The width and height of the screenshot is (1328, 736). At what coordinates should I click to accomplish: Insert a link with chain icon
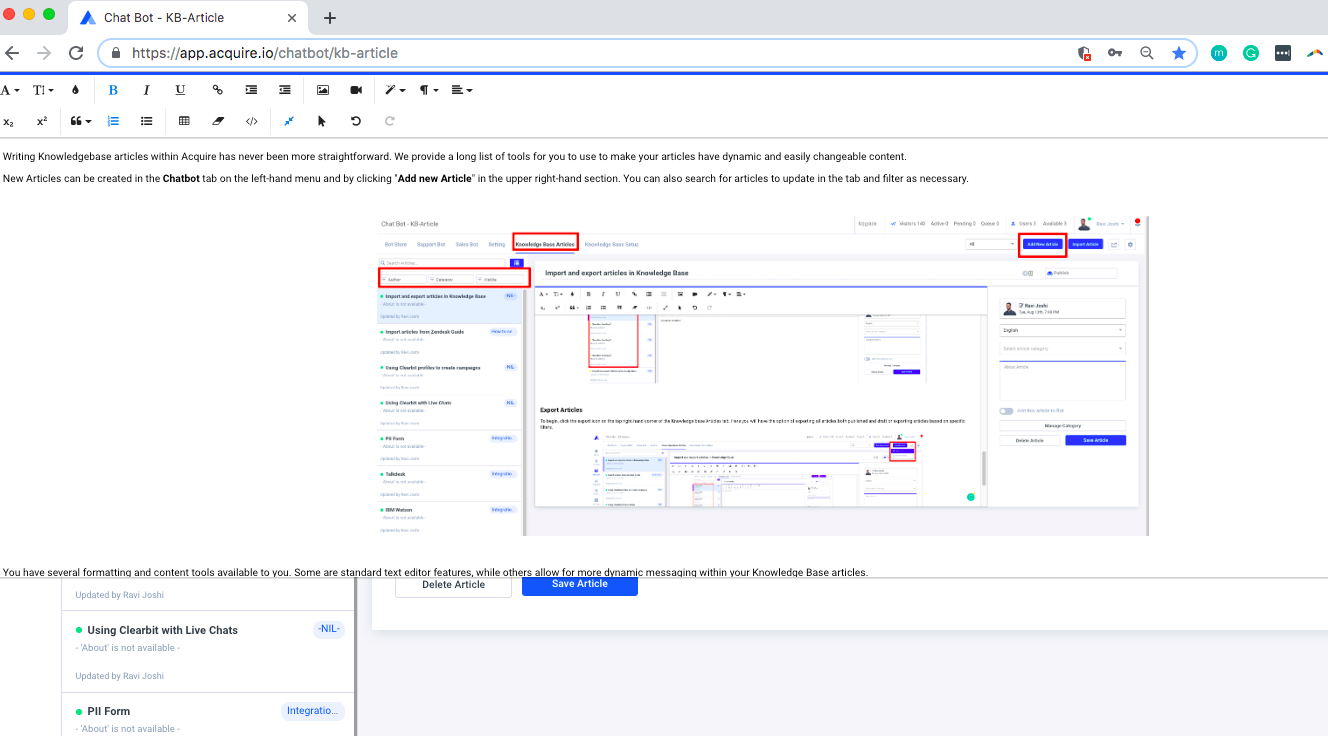click(218, 90)
